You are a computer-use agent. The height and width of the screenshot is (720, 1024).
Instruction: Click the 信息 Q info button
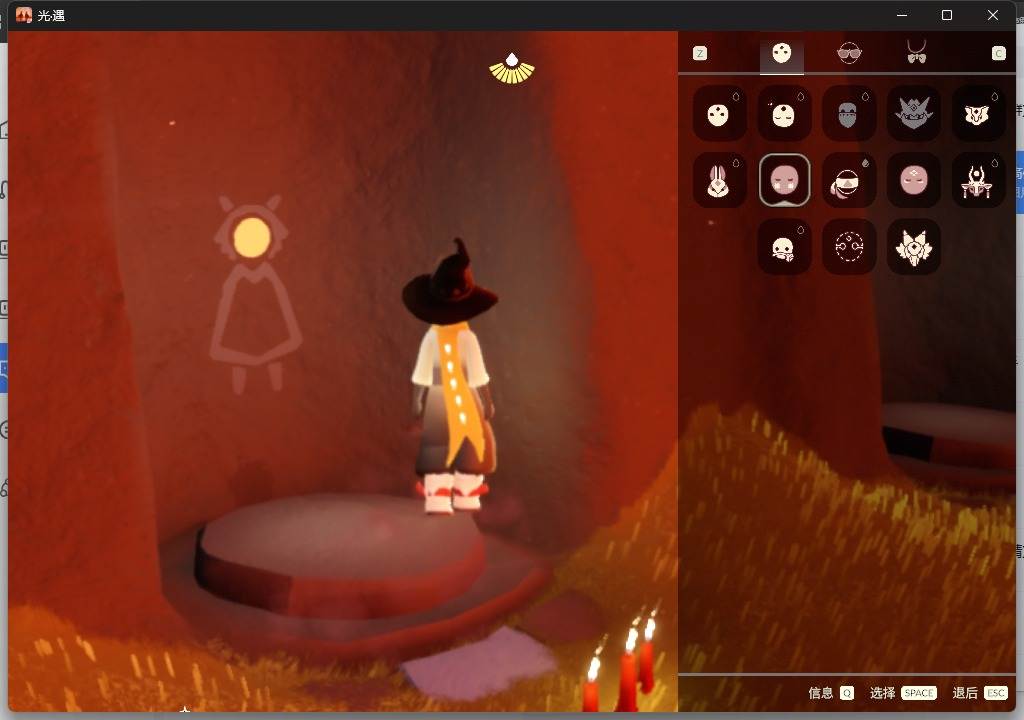[x=831, y=693]
